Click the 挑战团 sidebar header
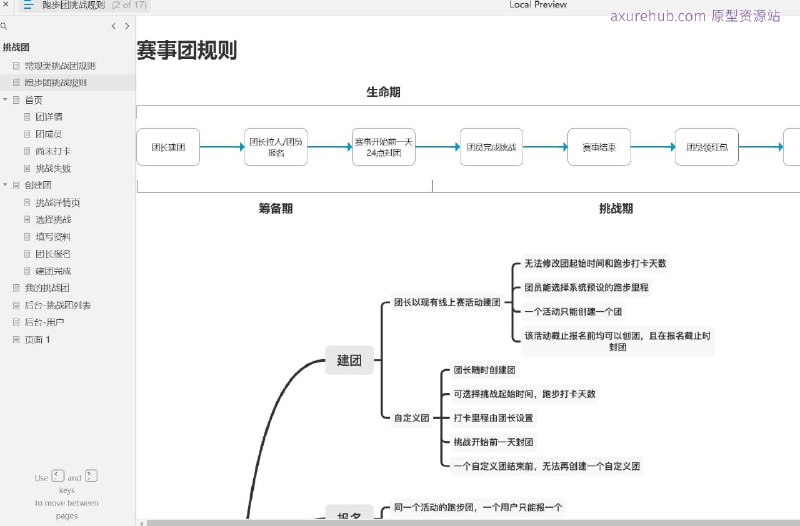Image resolution: width=800 pixels, height=526 pixels. click(x=16, y=47)
